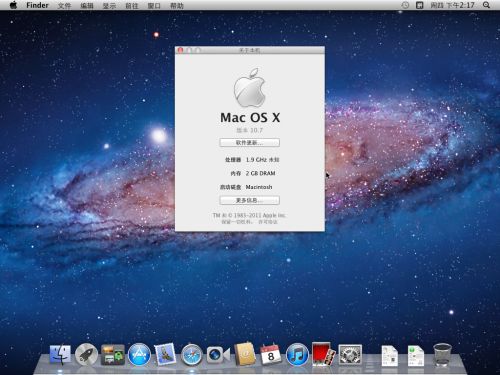Click the square status icon beside Time Machine
Screen dimensions: 500x375
point(420,5)
